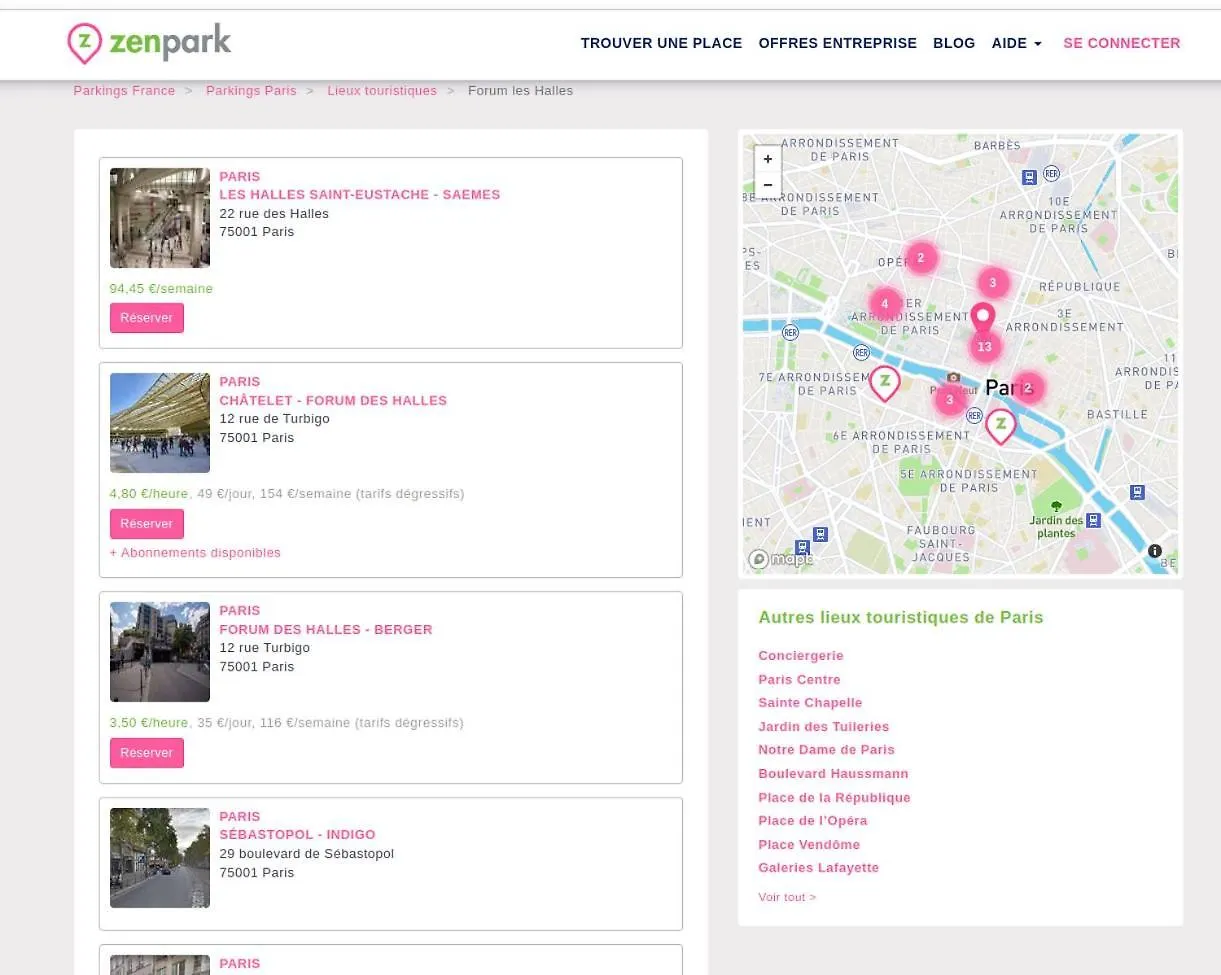
Task: Click the 4,80 €/heure price text
Action: click(x=149, y=494)
